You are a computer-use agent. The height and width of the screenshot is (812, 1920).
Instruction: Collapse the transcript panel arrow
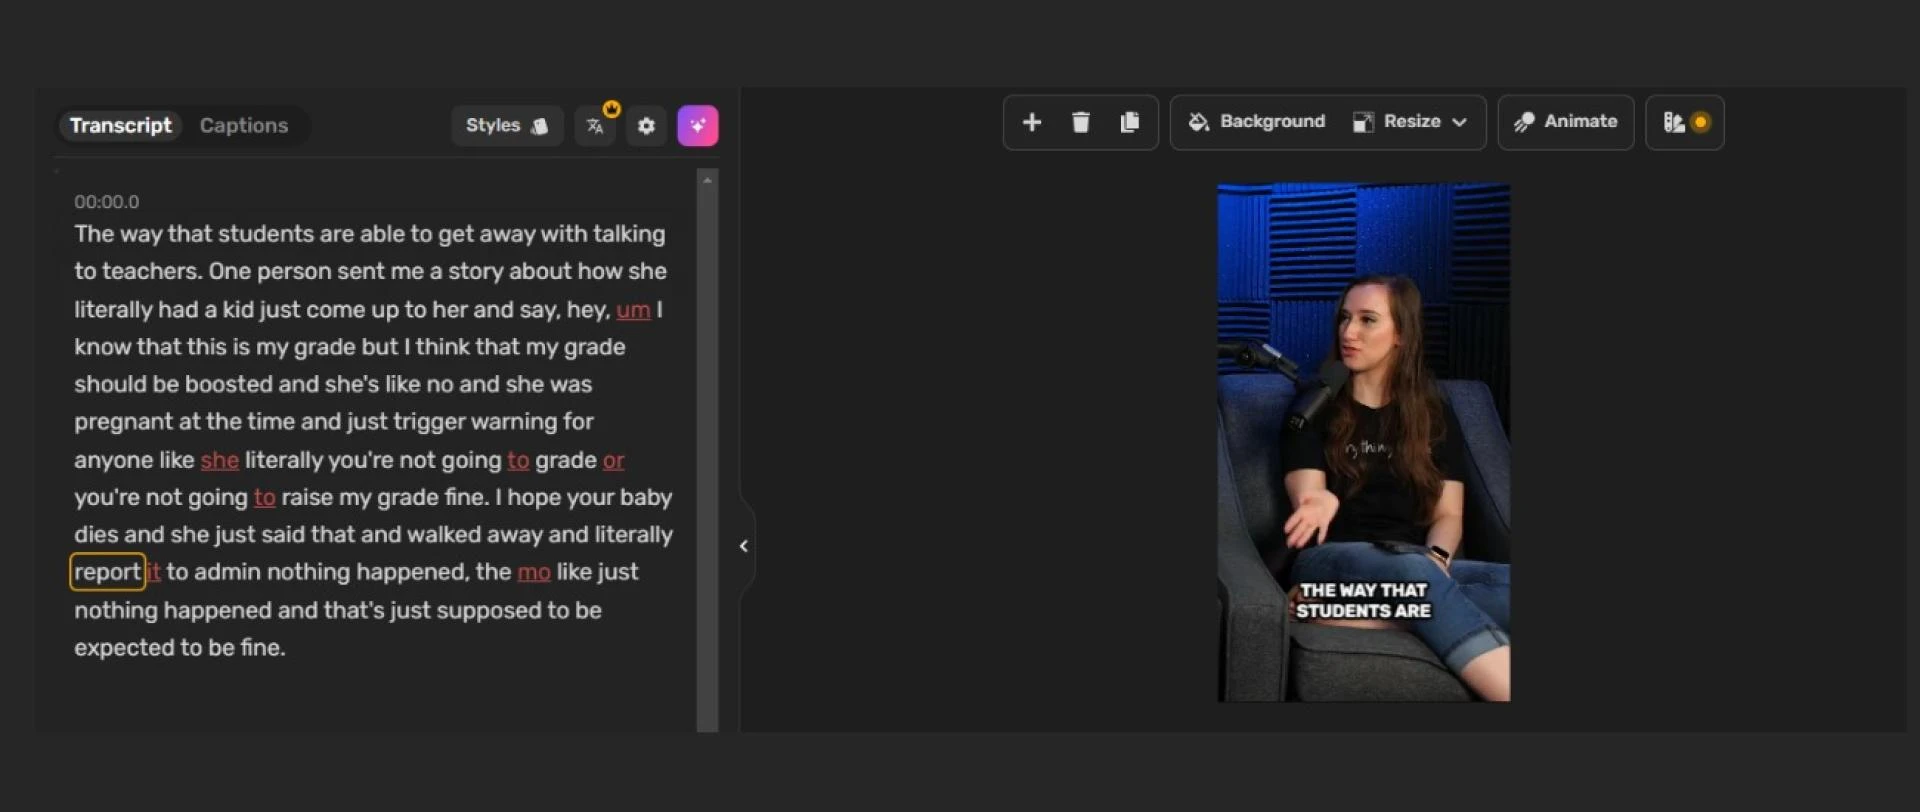744,546
